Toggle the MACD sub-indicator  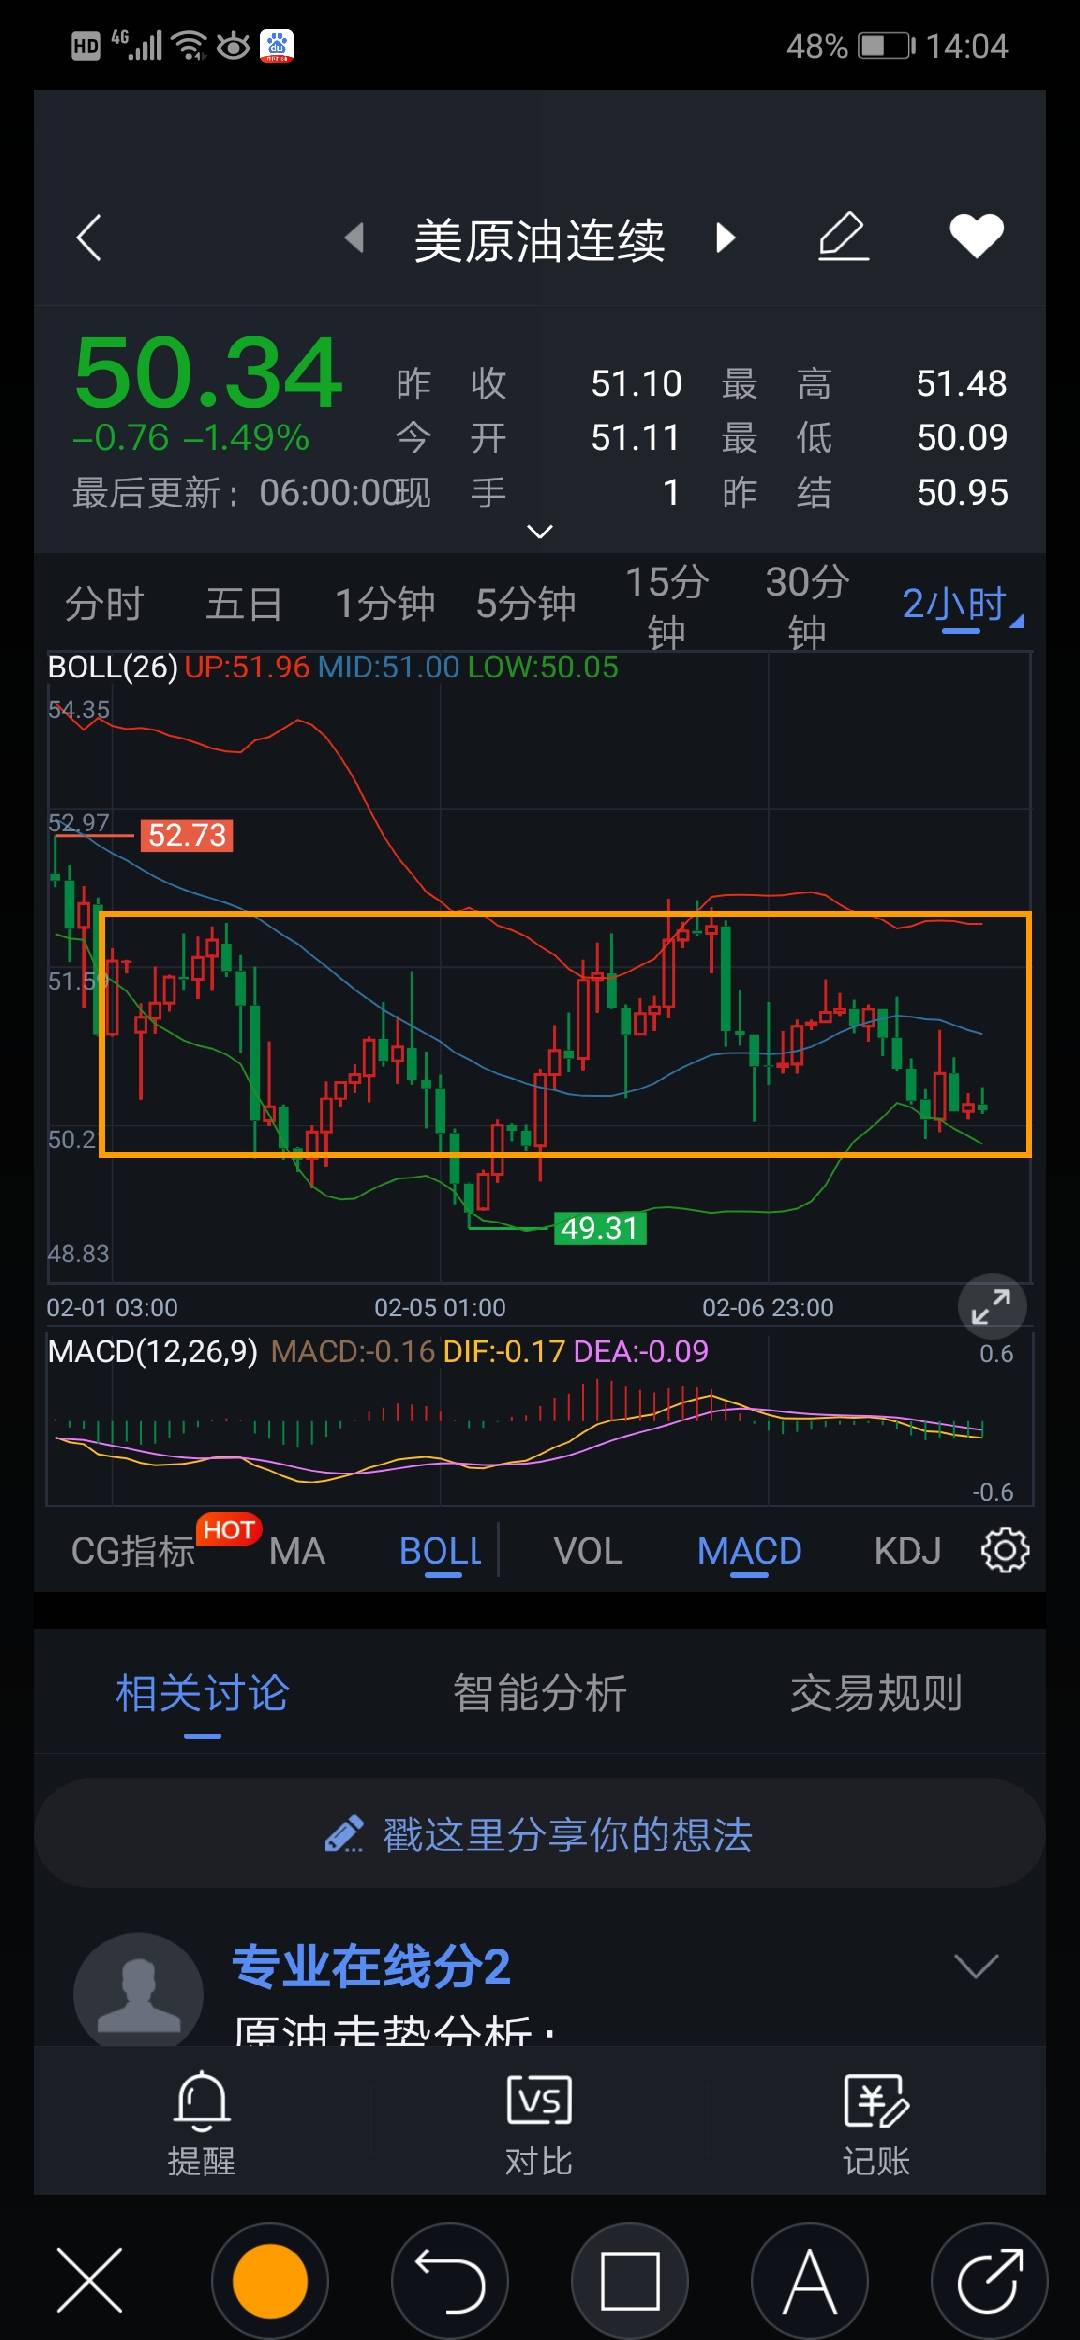pyautogui.click(x=749, y=1551)
